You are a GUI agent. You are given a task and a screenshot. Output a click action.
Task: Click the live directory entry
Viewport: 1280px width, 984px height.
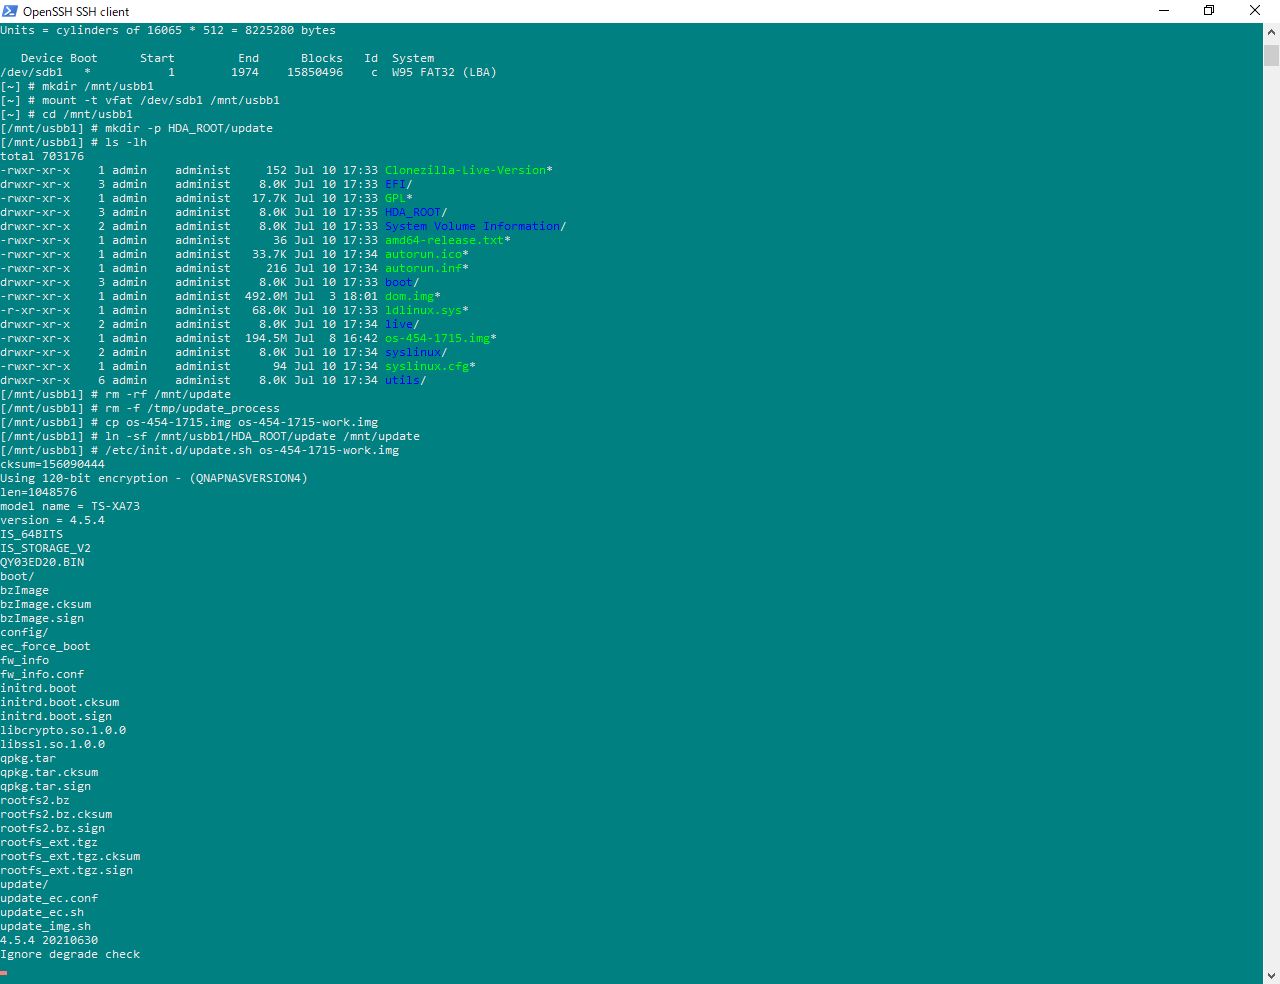[x=398, y=324]
